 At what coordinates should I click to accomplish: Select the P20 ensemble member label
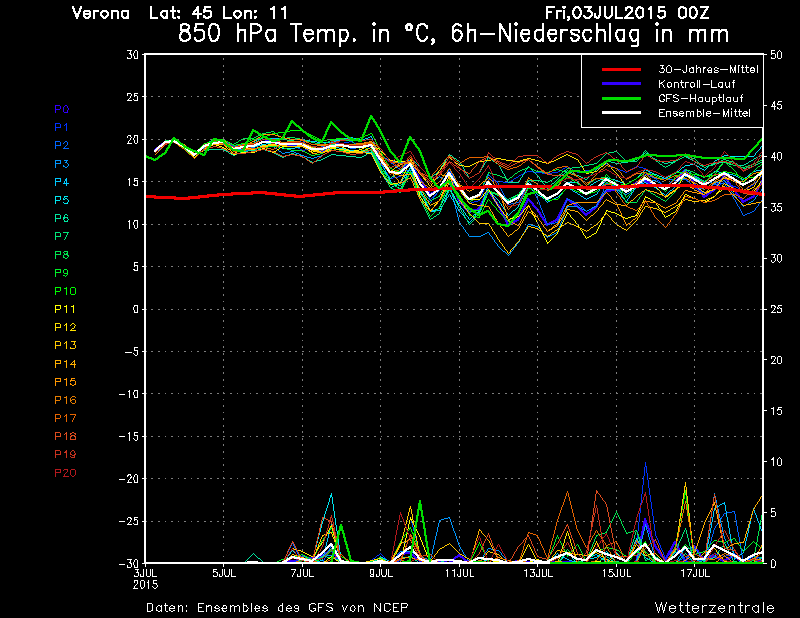[x=65, y=472]
